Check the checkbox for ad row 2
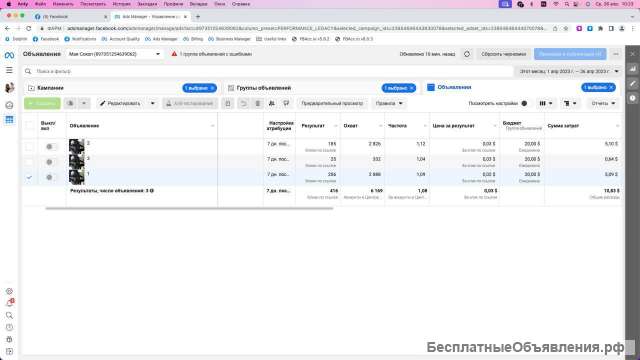The width and height of the screenshot is (640, 360). (x=29, y=147)
